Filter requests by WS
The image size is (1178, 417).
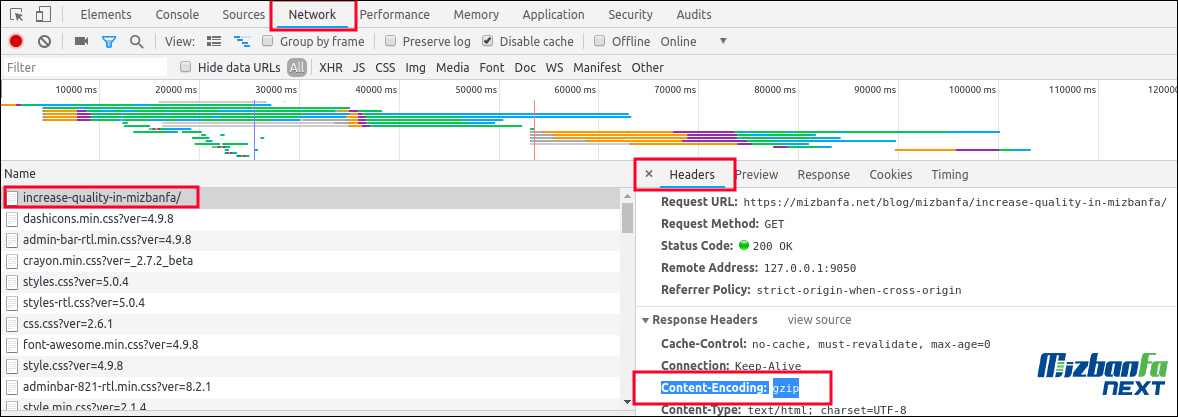coord(554,68)
